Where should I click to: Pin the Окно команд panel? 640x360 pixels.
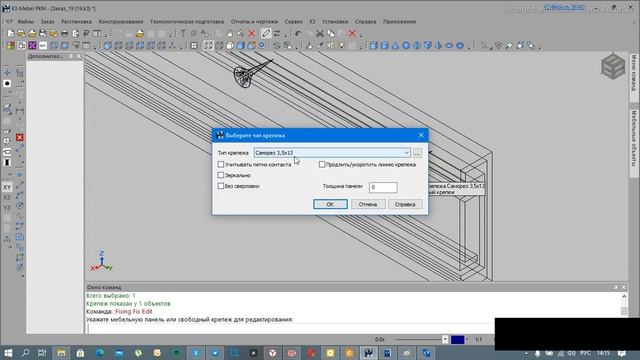coord(616,287)
